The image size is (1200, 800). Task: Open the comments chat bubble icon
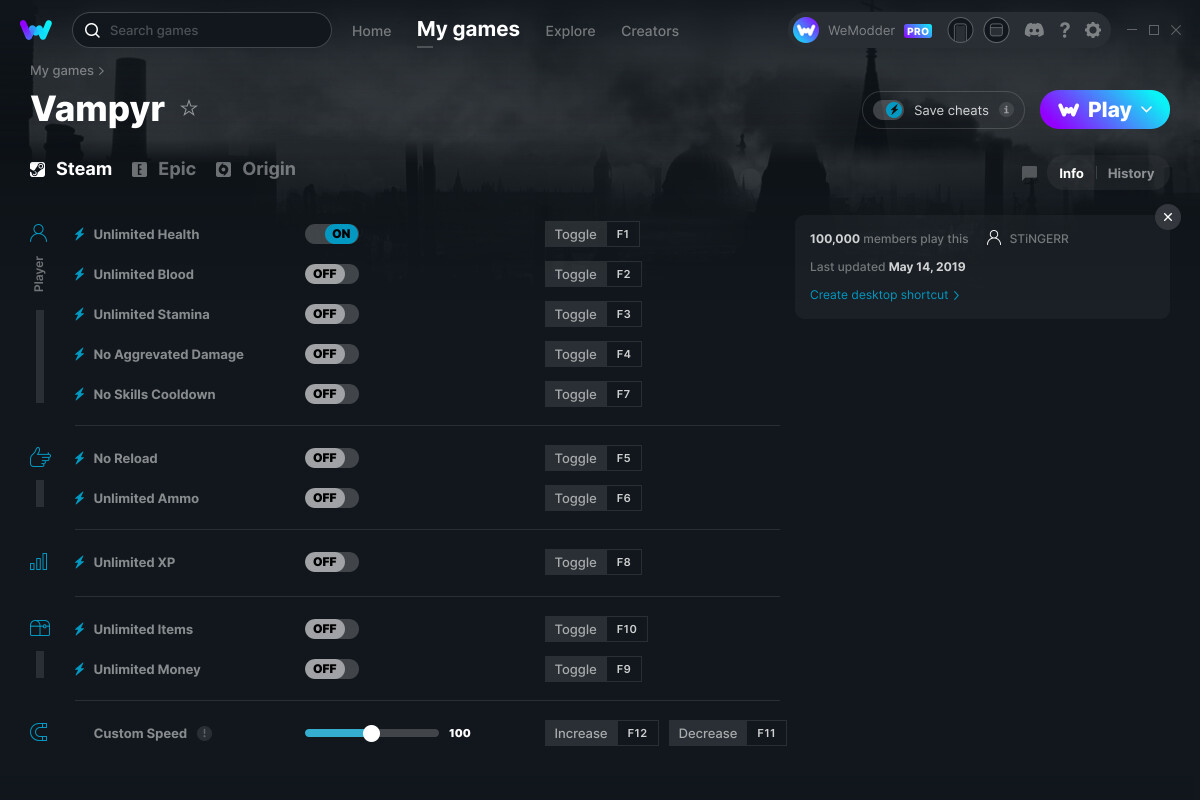click(x=1029, y=173)
